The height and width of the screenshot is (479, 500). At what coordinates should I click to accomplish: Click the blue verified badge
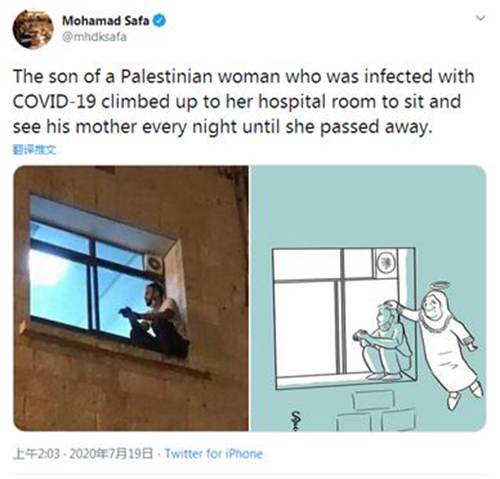[x=159, y=21]
